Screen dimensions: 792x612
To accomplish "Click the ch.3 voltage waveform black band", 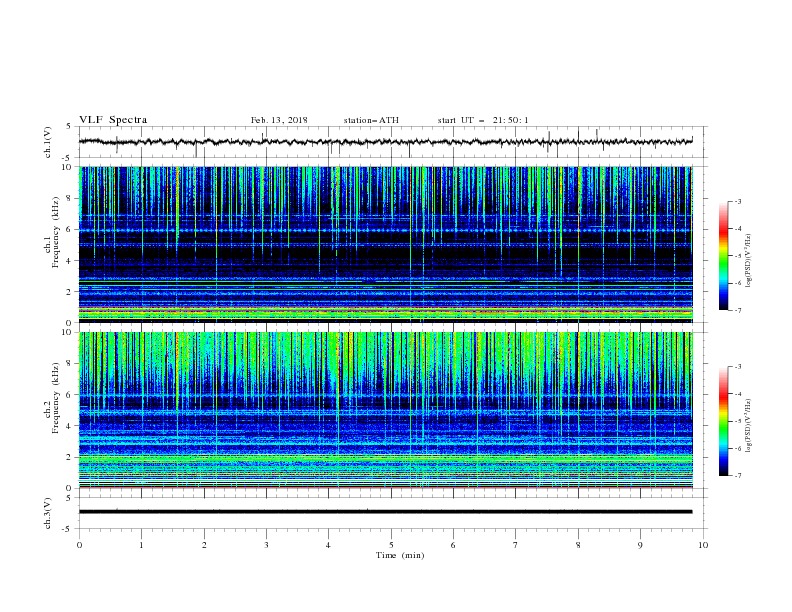I will 385,512.
